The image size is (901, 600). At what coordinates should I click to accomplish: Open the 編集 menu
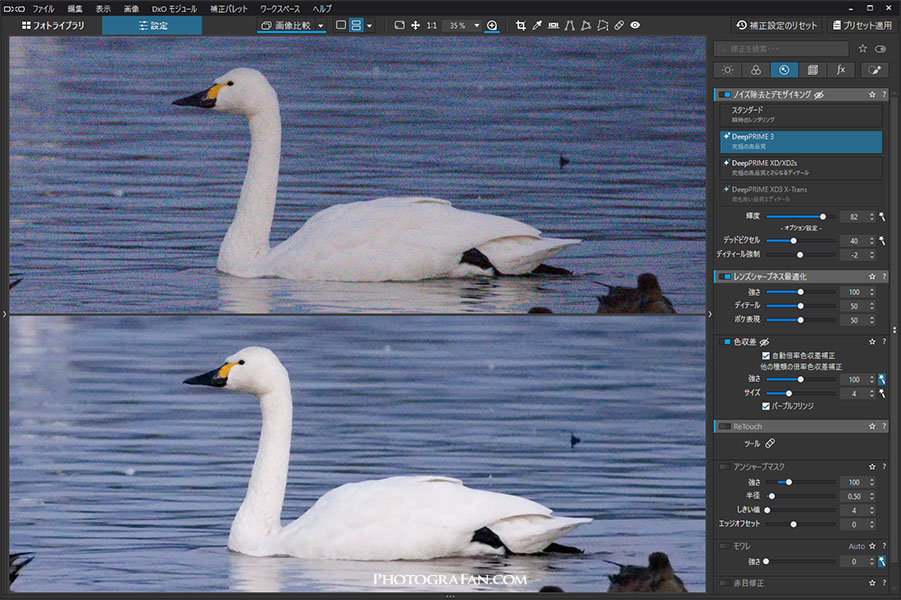click(x=75, y=9)
